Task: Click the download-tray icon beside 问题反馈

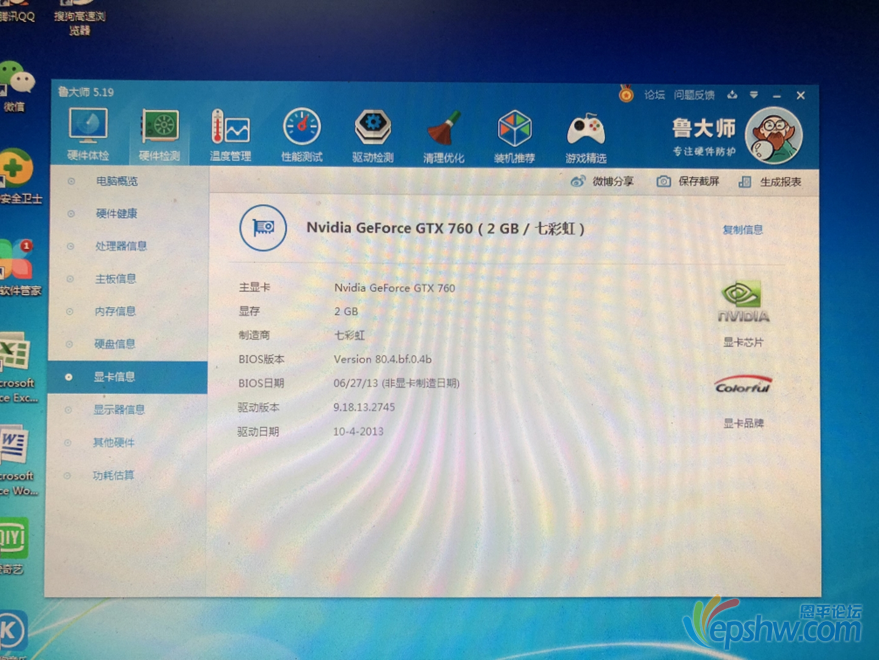Action: tap(732, 95)
